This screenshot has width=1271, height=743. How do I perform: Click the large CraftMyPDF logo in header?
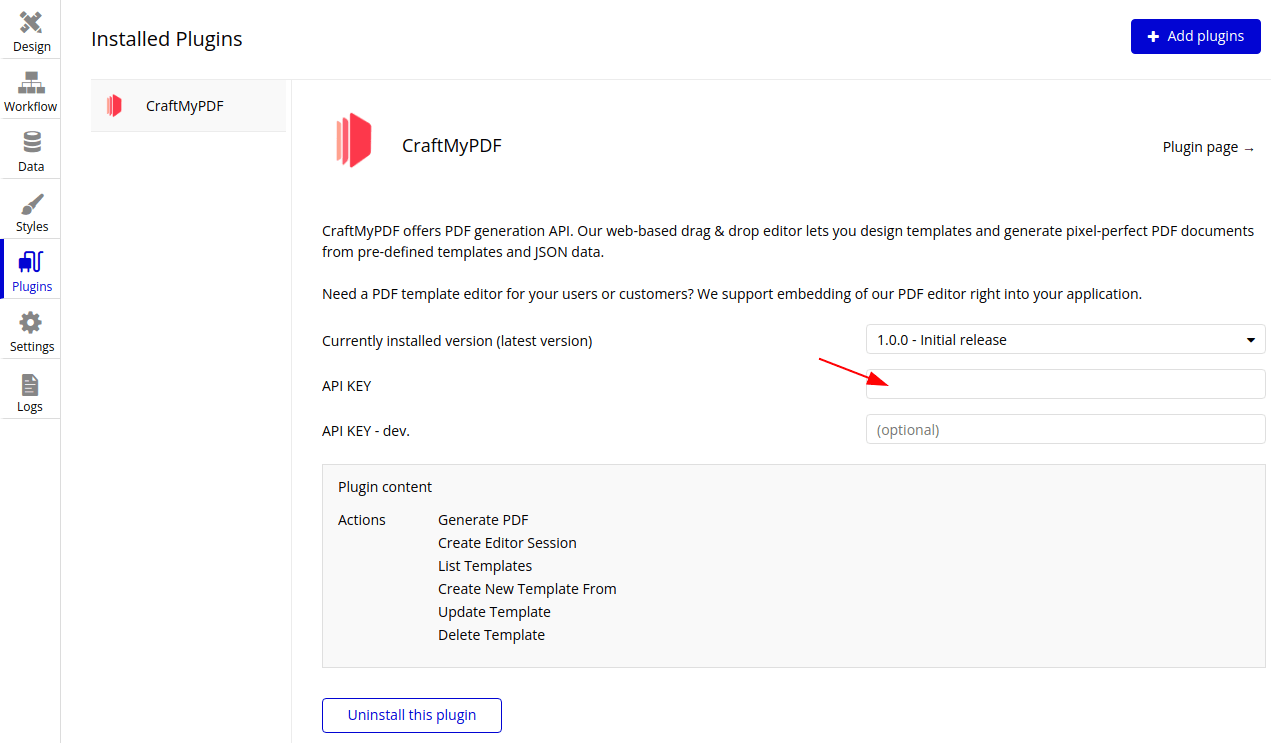pos(354,140)
